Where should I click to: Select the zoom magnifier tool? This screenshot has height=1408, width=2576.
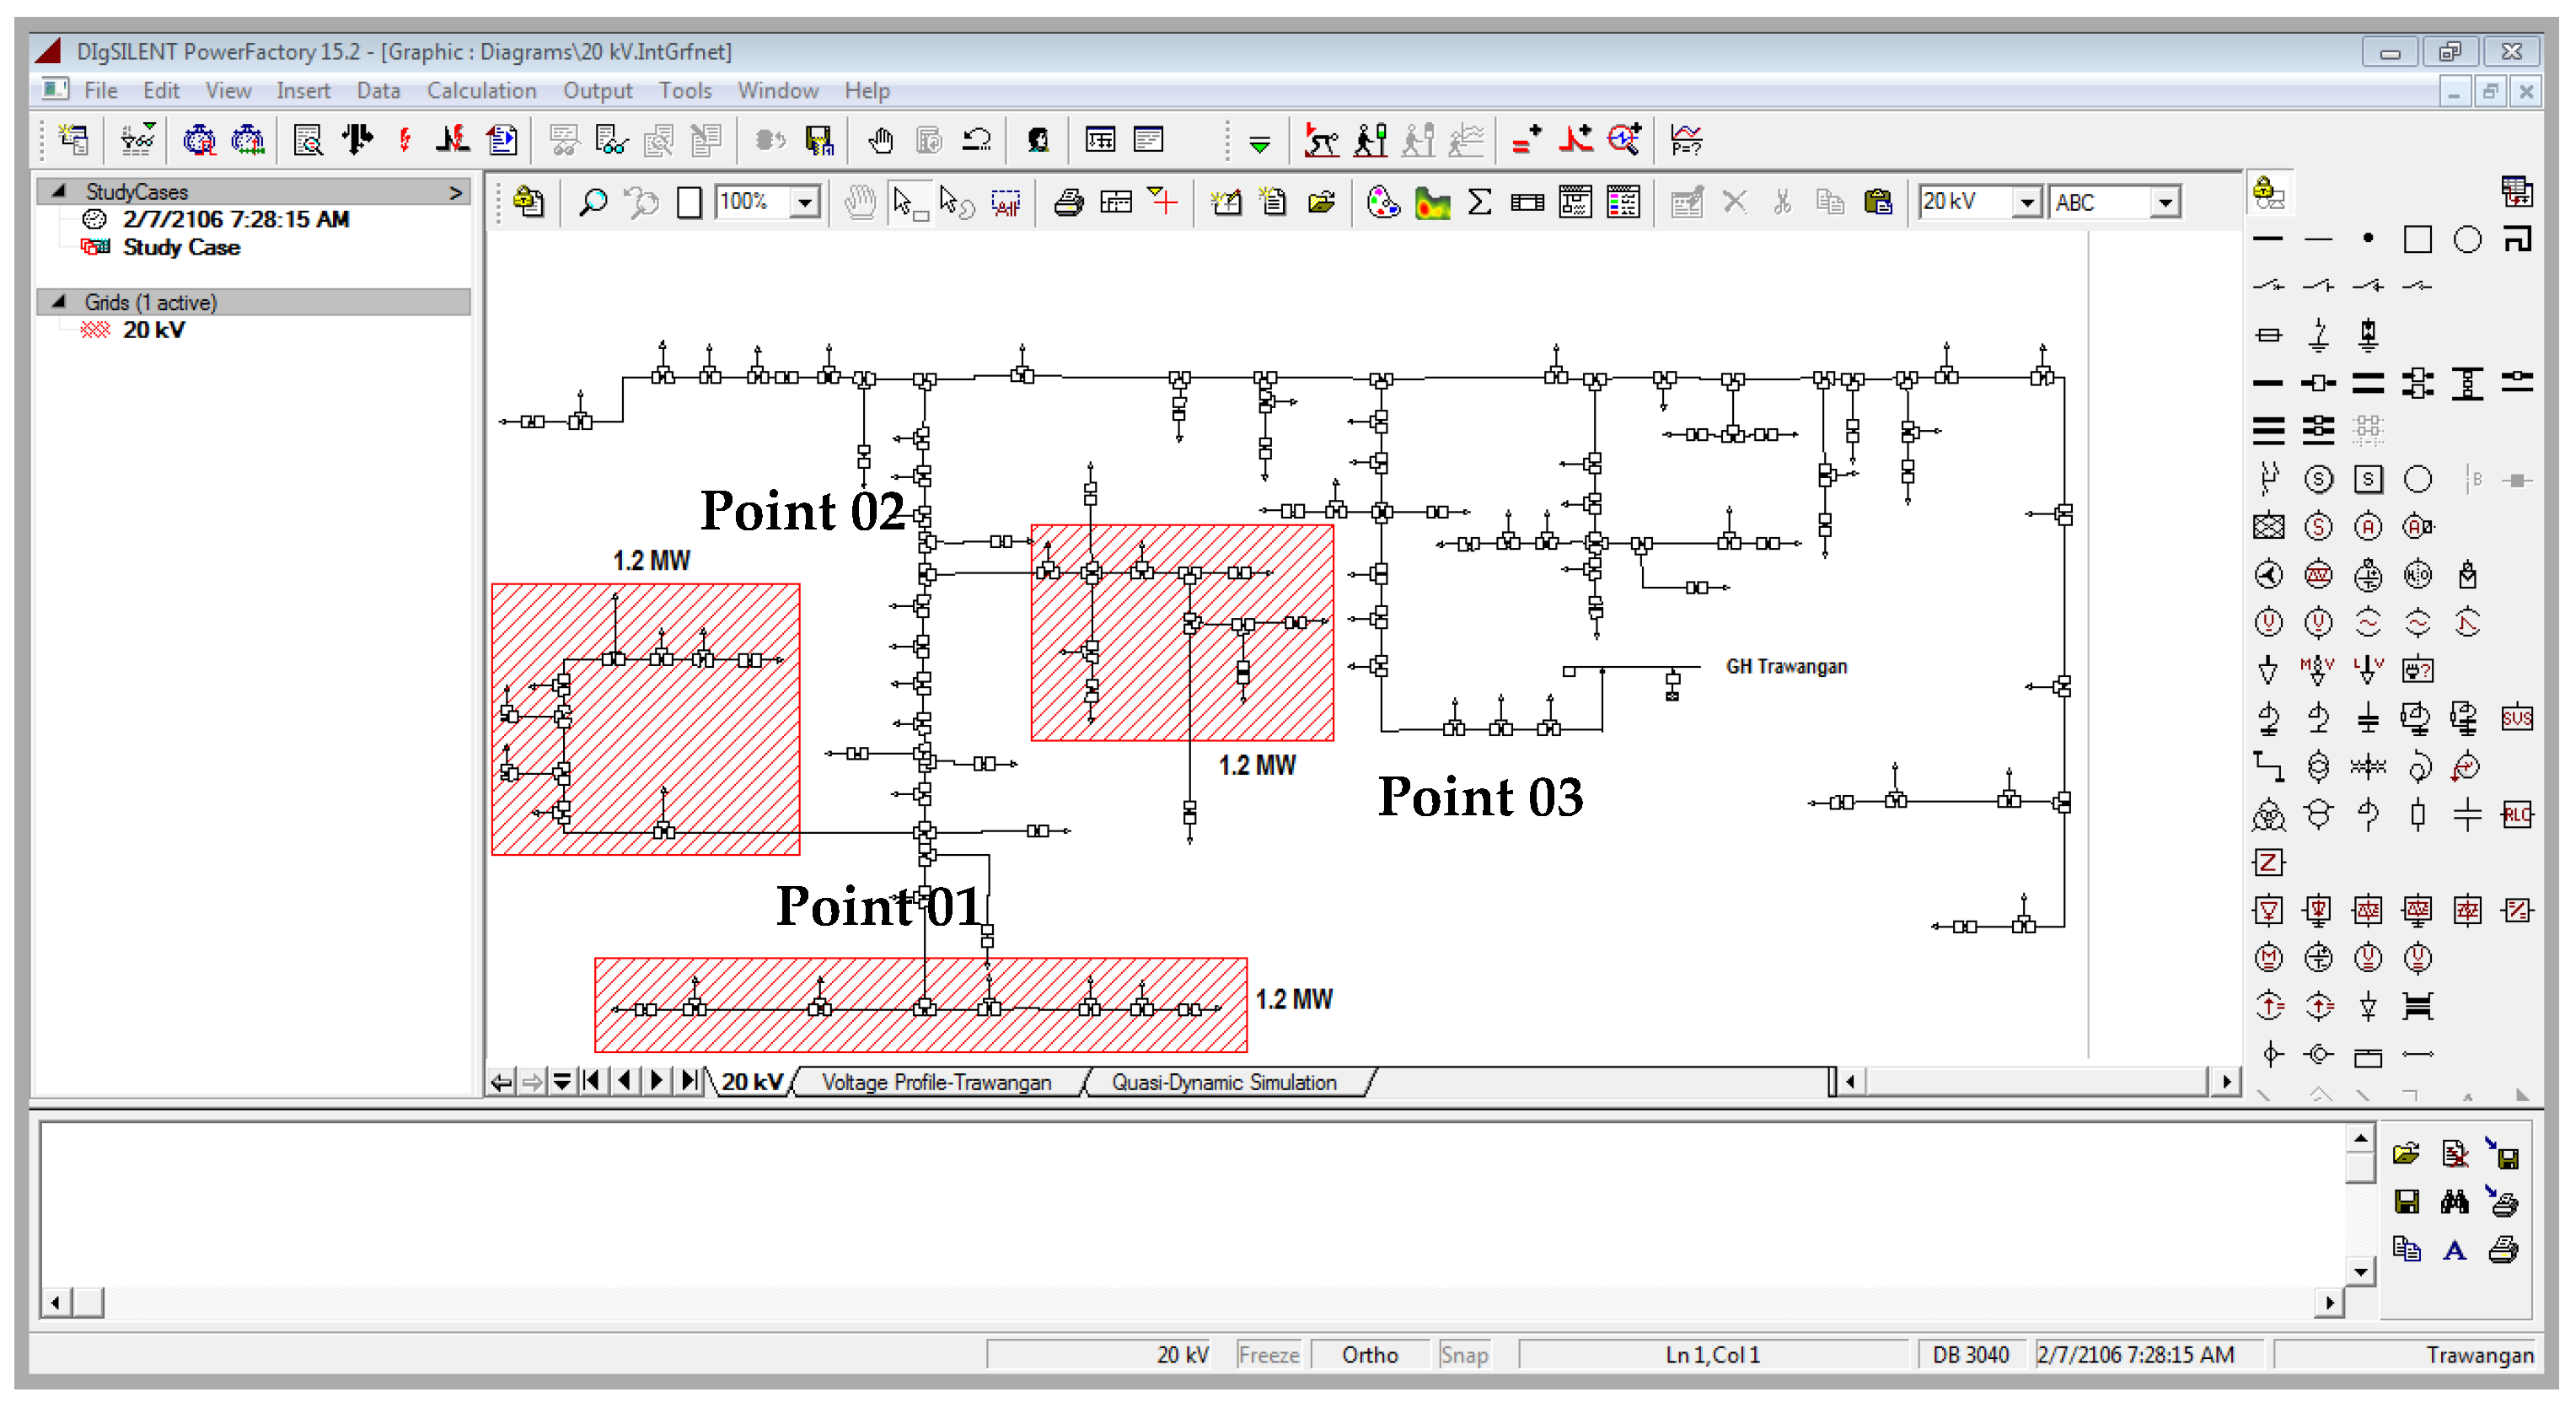pos(593,203)
